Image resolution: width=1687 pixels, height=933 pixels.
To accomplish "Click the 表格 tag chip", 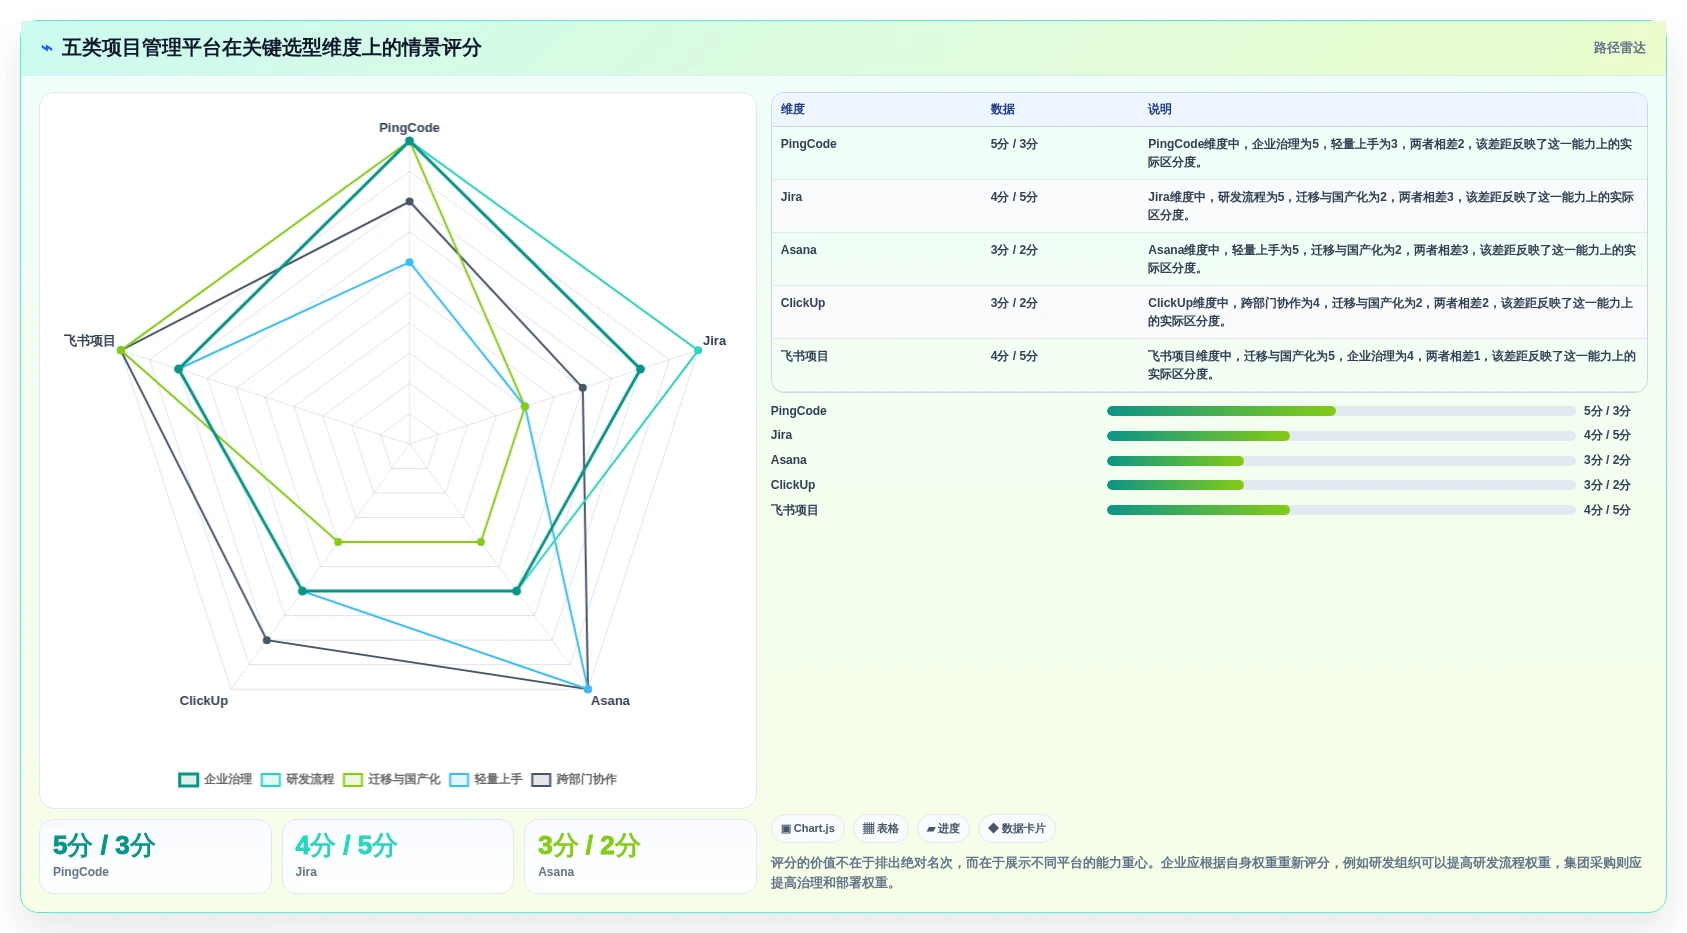I will [881, 829].
